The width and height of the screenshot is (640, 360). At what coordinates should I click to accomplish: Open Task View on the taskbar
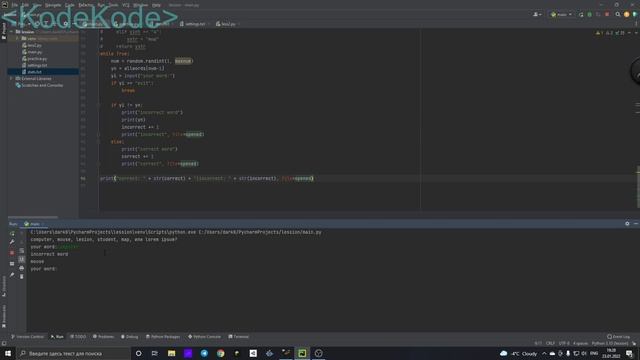[x=155, y=353]
